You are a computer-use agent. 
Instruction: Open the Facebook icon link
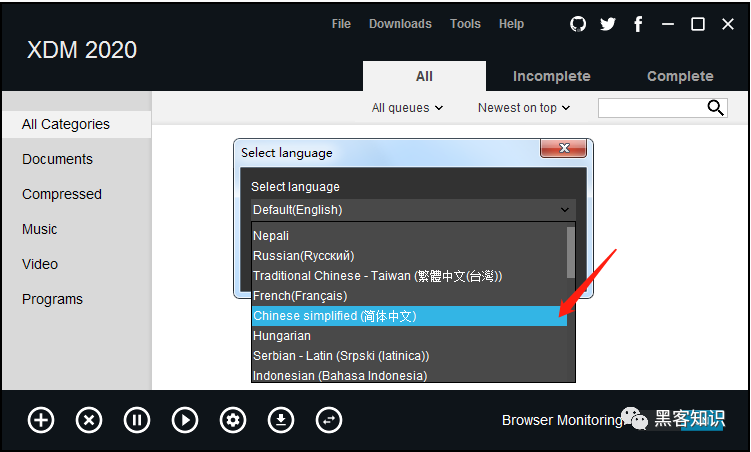(638, 24)
